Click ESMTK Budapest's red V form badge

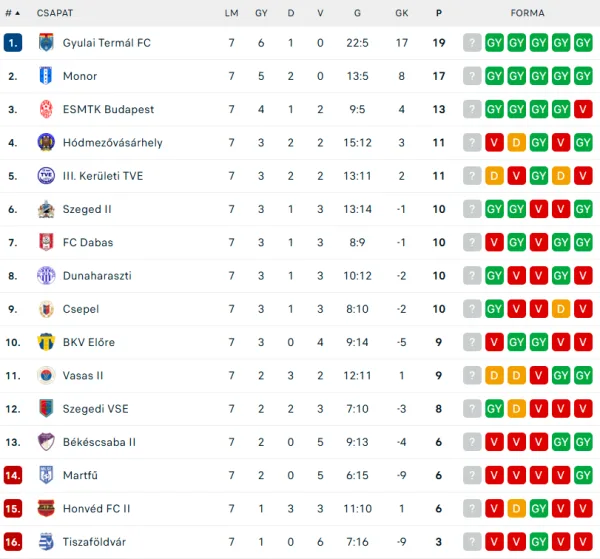[583, 109]
